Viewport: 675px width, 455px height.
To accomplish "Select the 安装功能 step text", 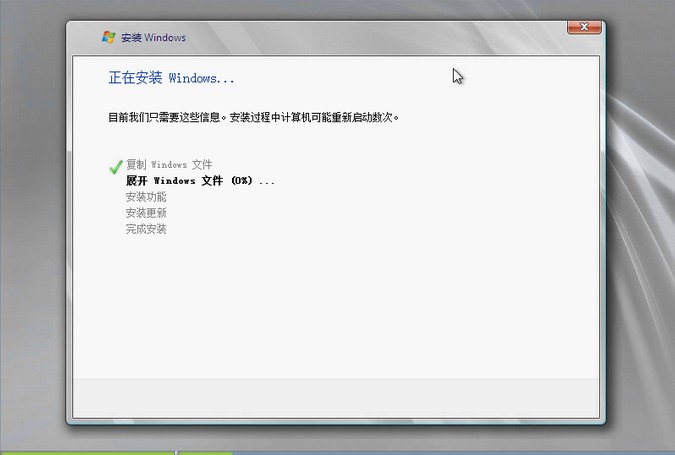I will 146,197.
